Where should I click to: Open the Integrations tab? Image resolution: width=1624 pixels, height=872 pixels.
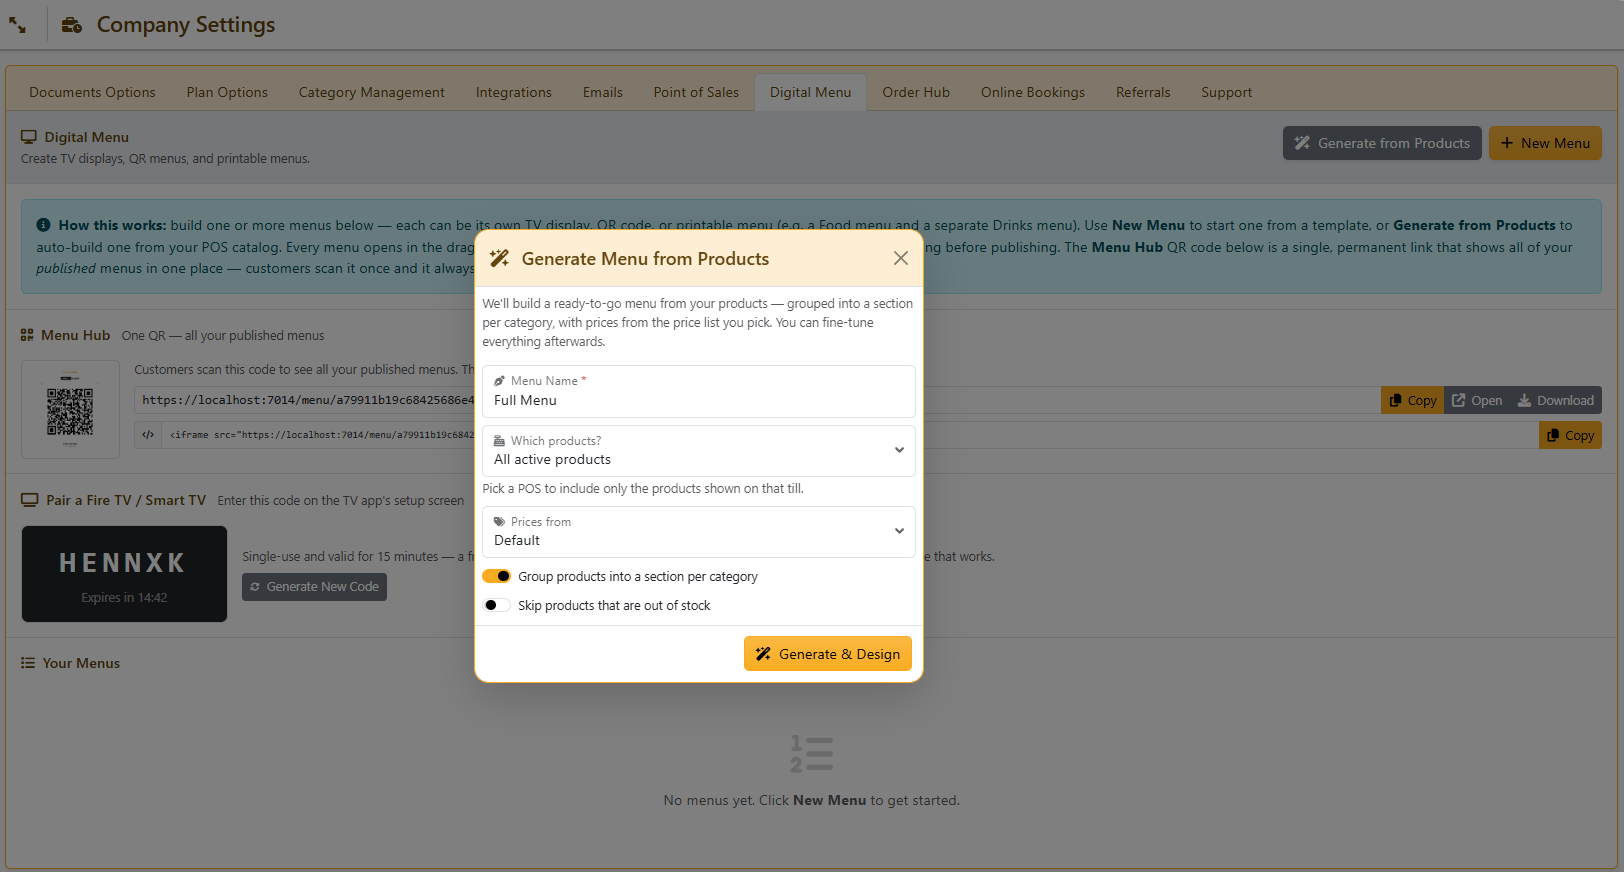coord(514,92)
